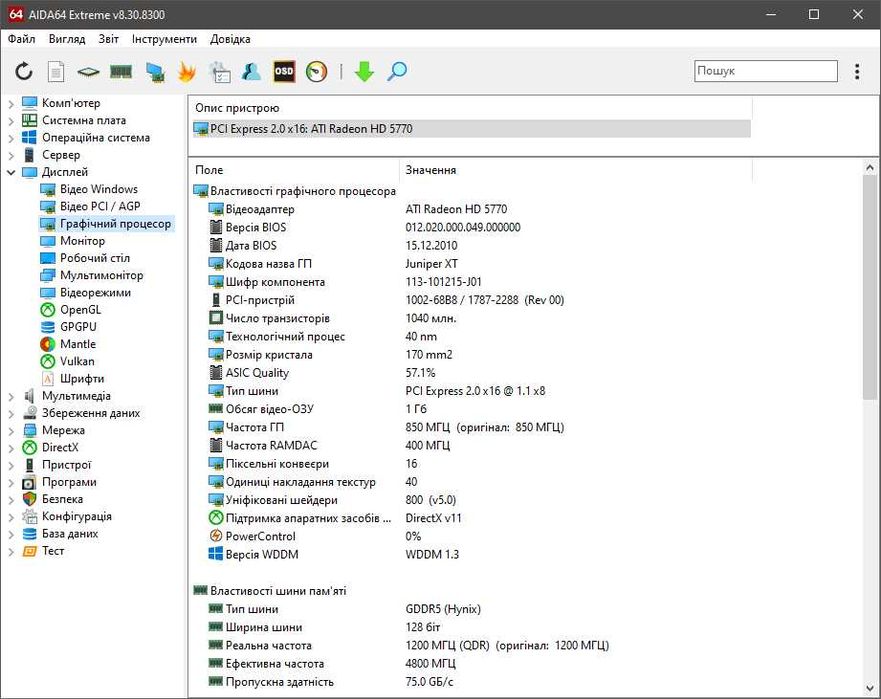Screen dimensions: 881x699
Task: Click the vertical scrollbar thumb
Action: pyautogui.click(x=870, y=288)
